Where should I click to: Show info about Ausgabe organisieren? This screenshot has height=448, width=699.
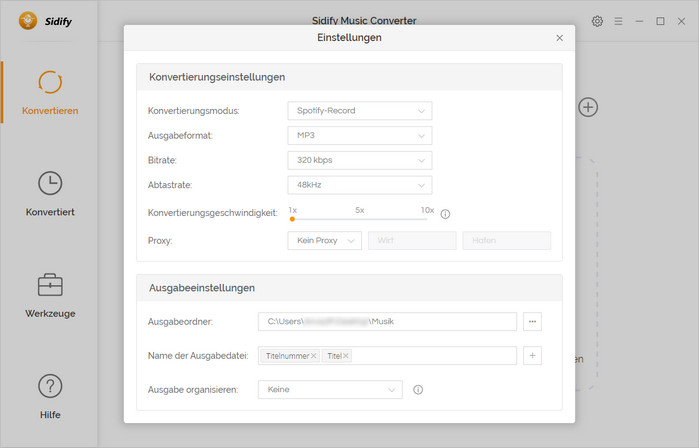point(418,390)
